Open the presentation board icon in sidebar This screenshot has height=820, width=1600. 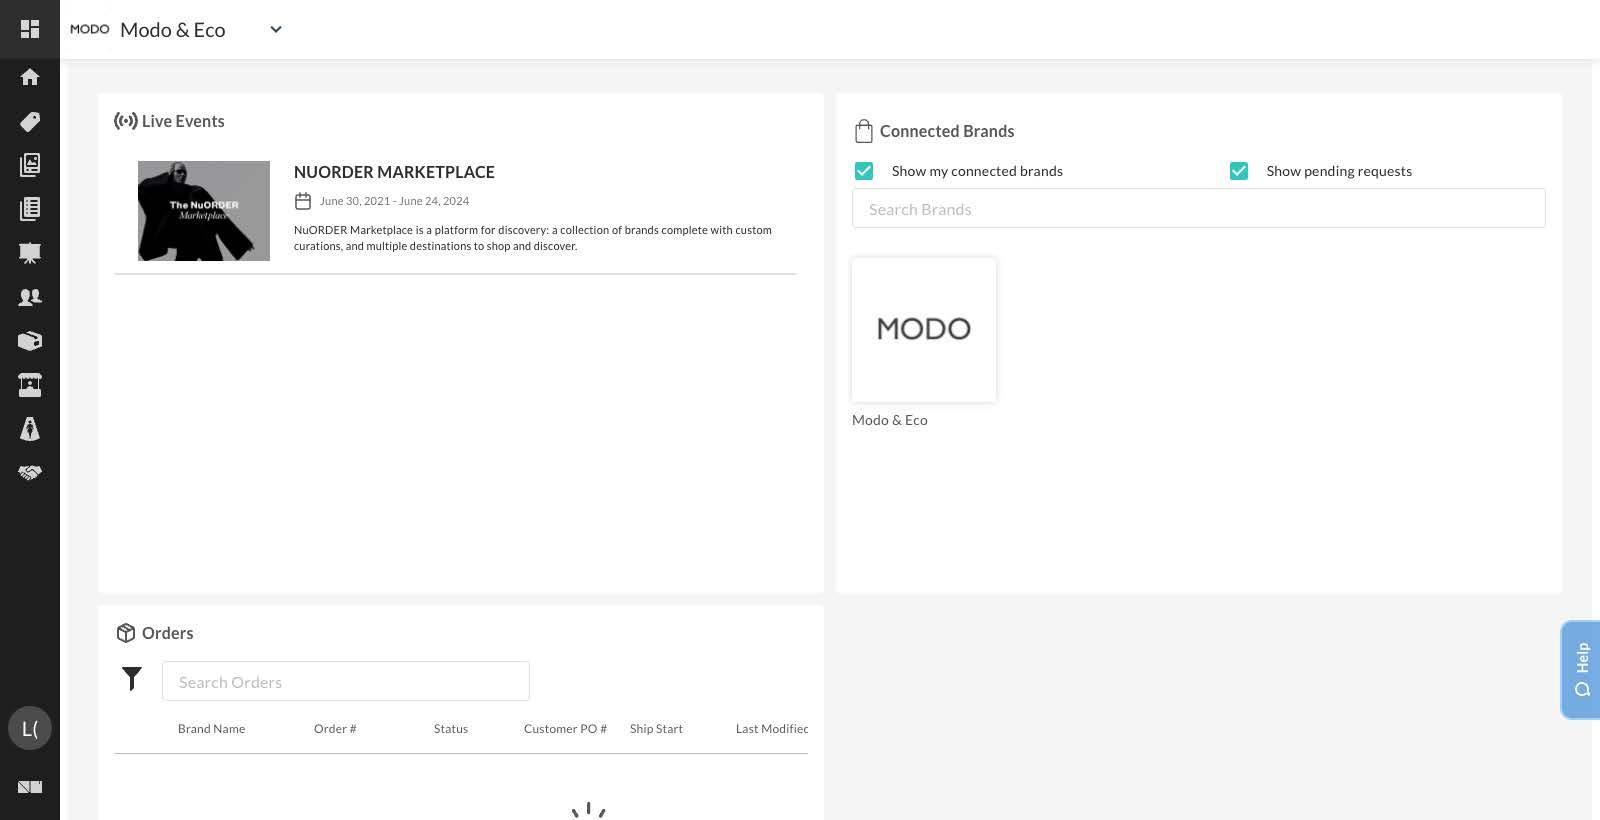(x=30, y=253)
